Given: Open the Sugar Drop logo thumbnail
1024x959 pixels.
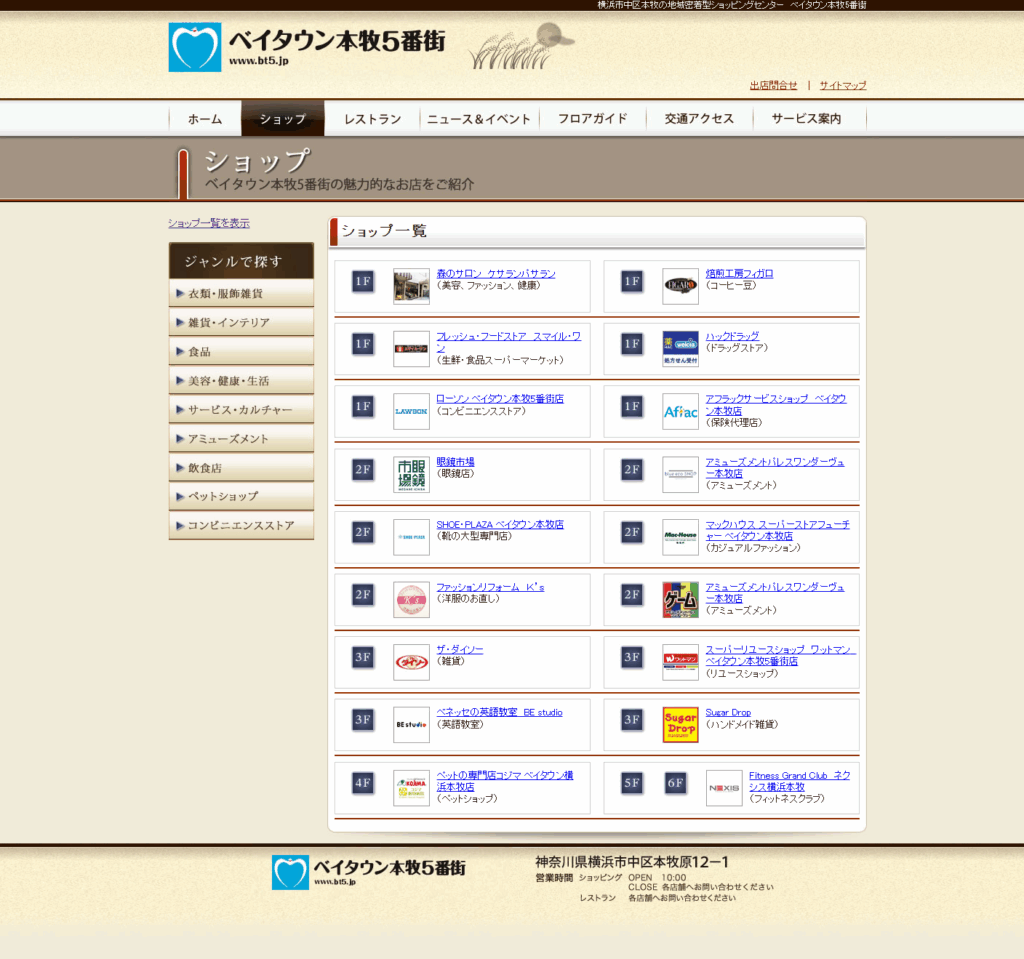Looking at the screenshot, I should (680, 724).
